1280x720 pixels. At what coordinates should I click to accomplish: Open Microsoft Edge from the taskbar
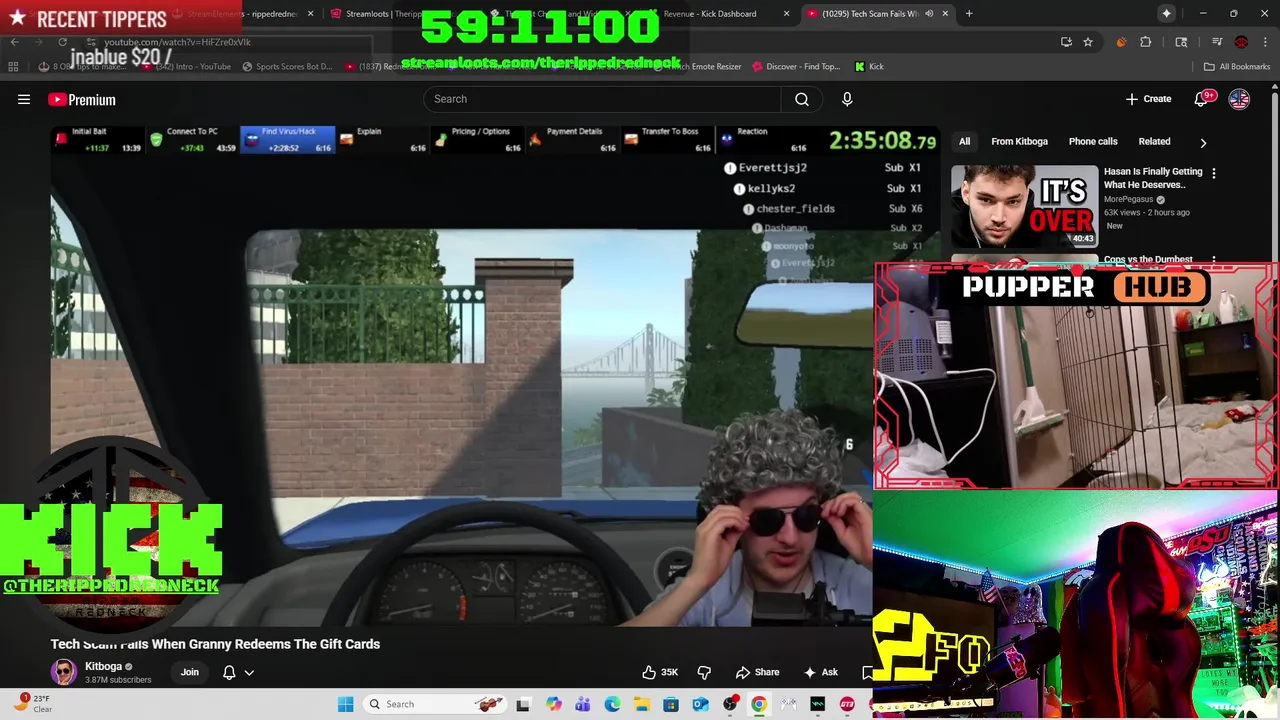(612, 704)
